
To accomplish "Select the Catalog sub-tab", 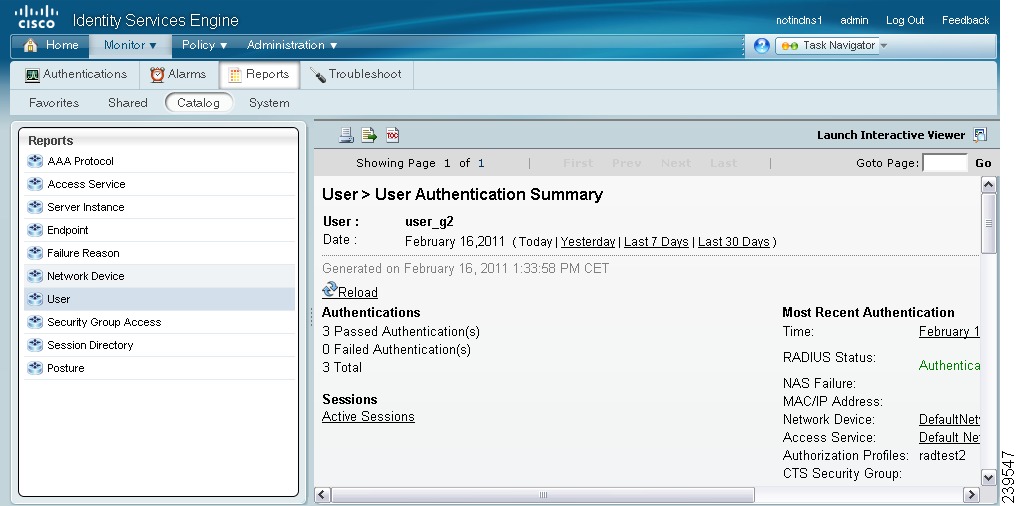I will coord(198,103).
